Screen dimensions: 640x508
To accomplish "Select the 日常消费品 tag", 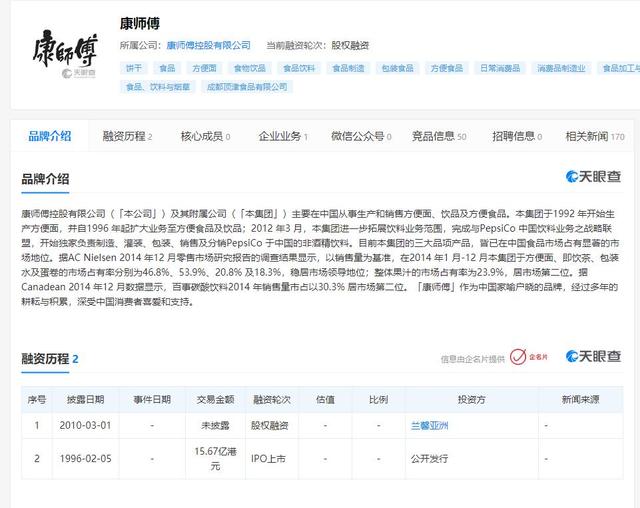I will (500, 68).
